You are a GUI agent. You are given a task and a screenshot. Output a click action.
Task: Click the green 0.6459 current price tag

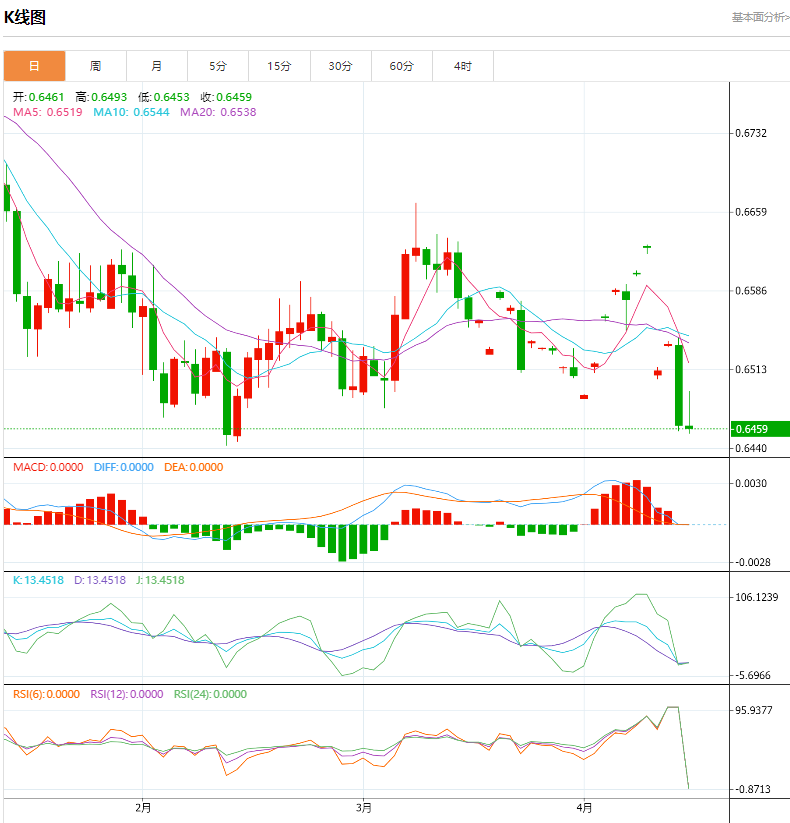tap(760, 429)
